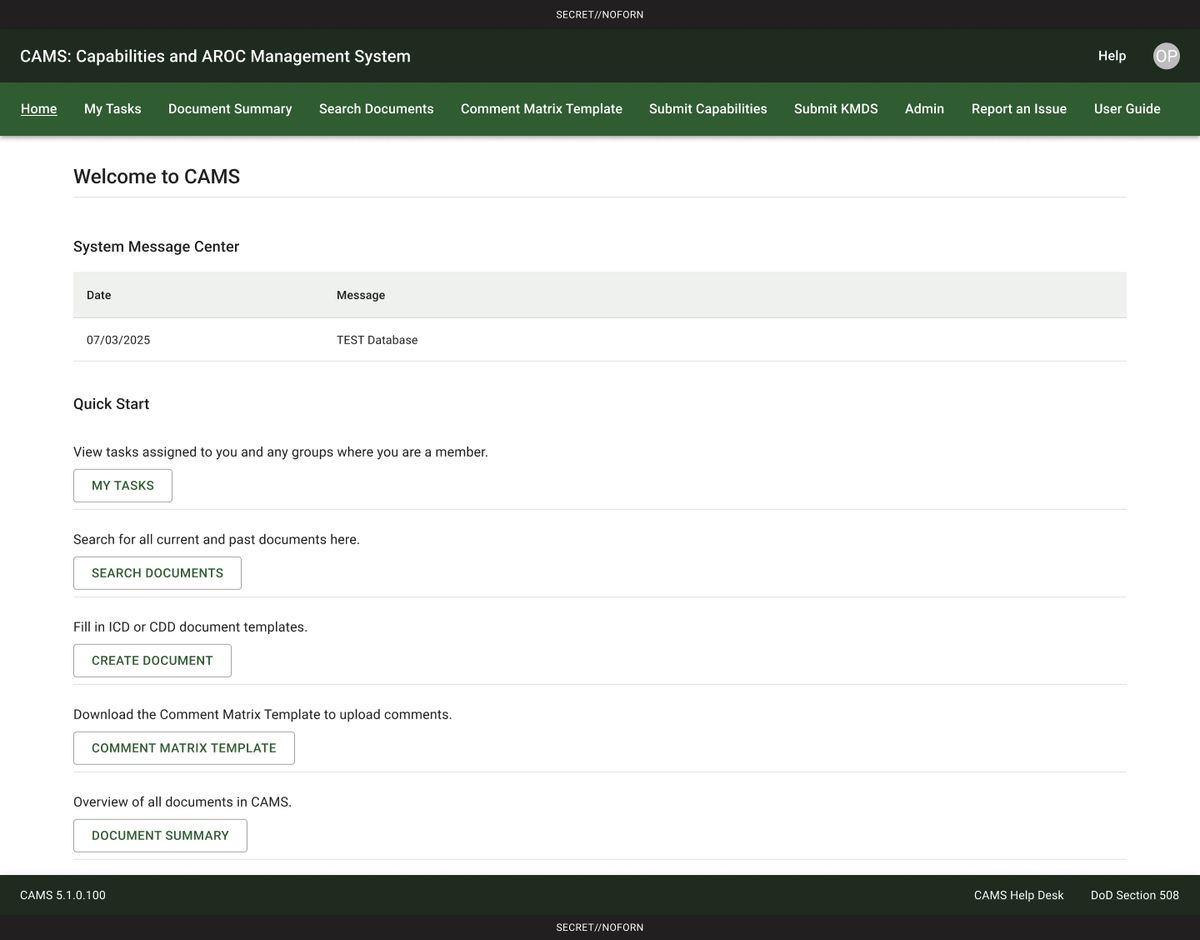Click the COMMENT MATRIX TEMPLATE button

click(184, 748)
